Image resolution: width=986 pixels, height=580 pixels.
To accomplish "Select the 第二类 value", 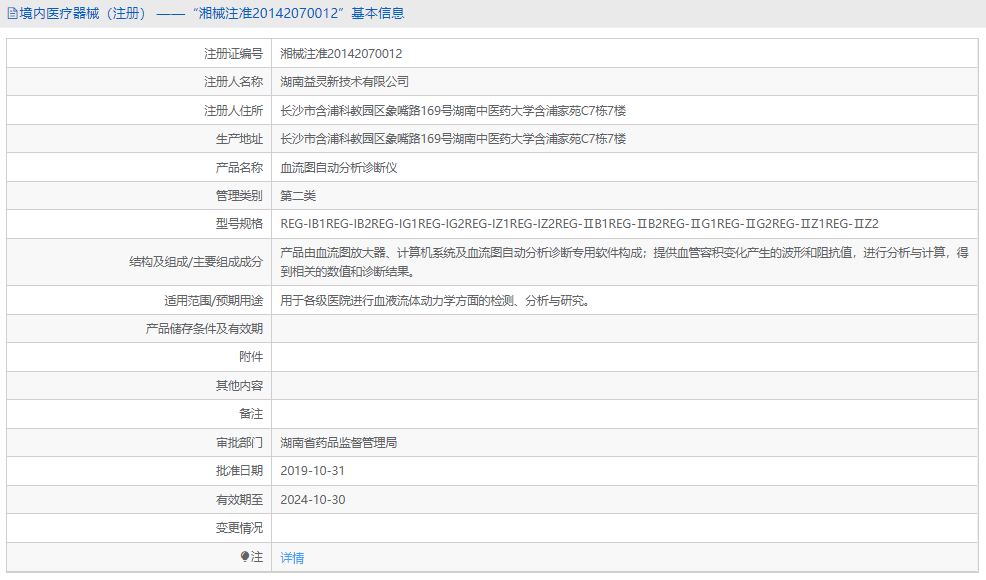I will tap(298, 196).
